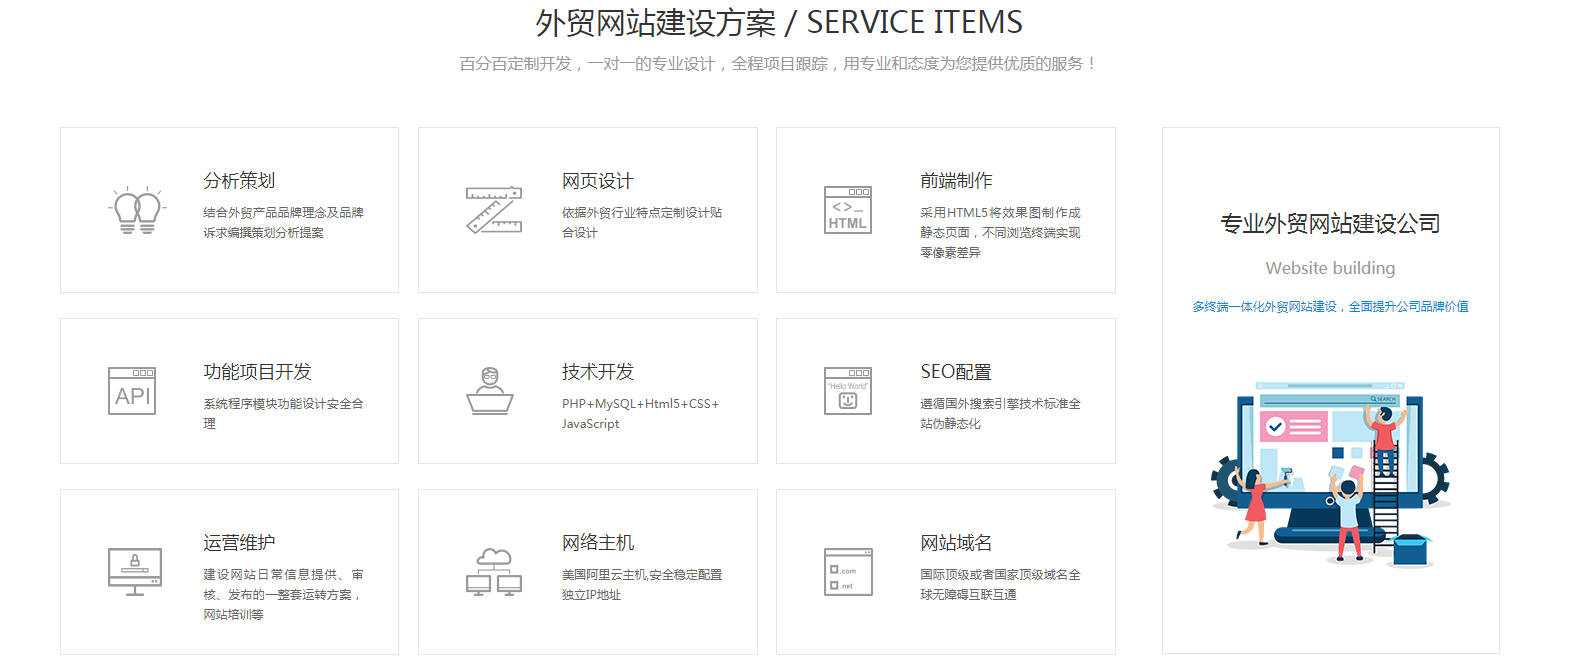Open the 运营维护 service title
Viewport: 1596px width, 663px height.
click(x=239, y=543)
